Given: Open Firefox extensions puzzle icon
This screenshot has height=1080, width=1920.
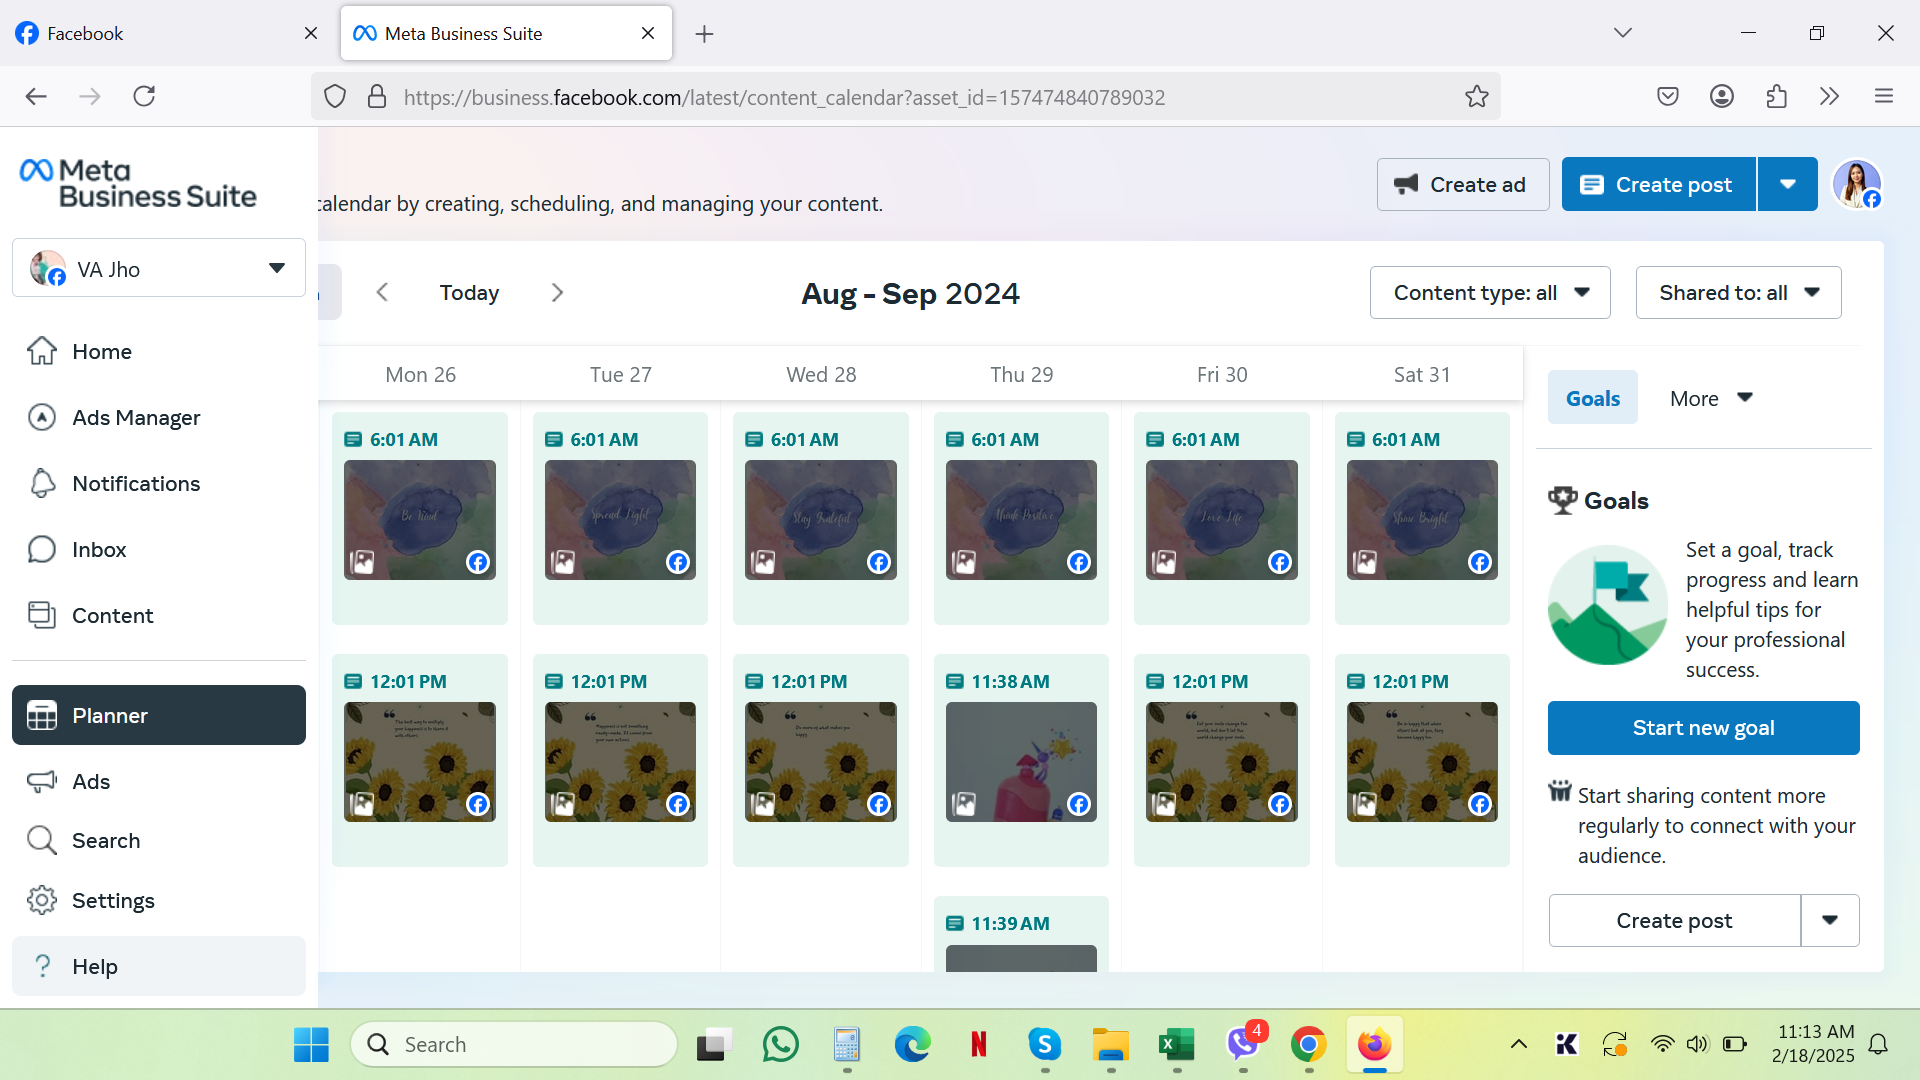Looking at the screenshot, I should [1776, 97].
